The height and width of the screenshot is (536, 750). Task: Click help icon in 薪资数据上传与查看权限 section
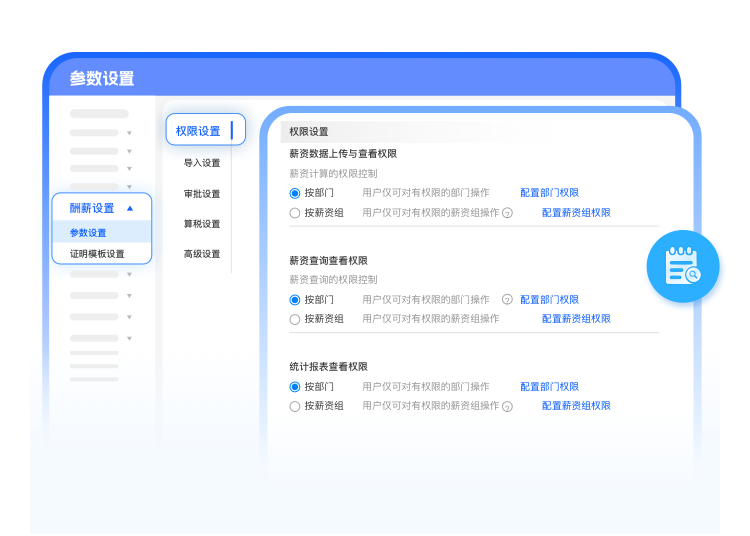(507, 213)
